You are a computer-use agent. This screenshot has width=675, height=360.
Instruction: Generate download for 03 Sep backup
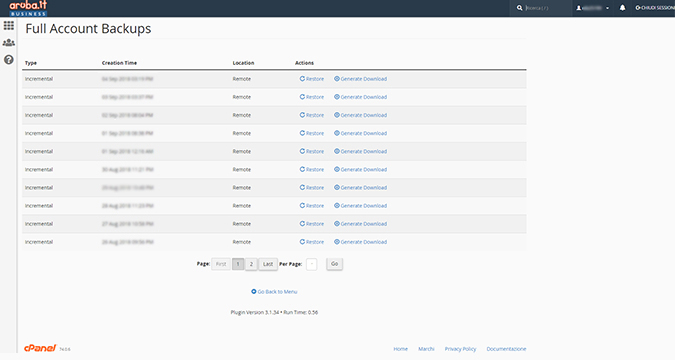pos(360,97)
